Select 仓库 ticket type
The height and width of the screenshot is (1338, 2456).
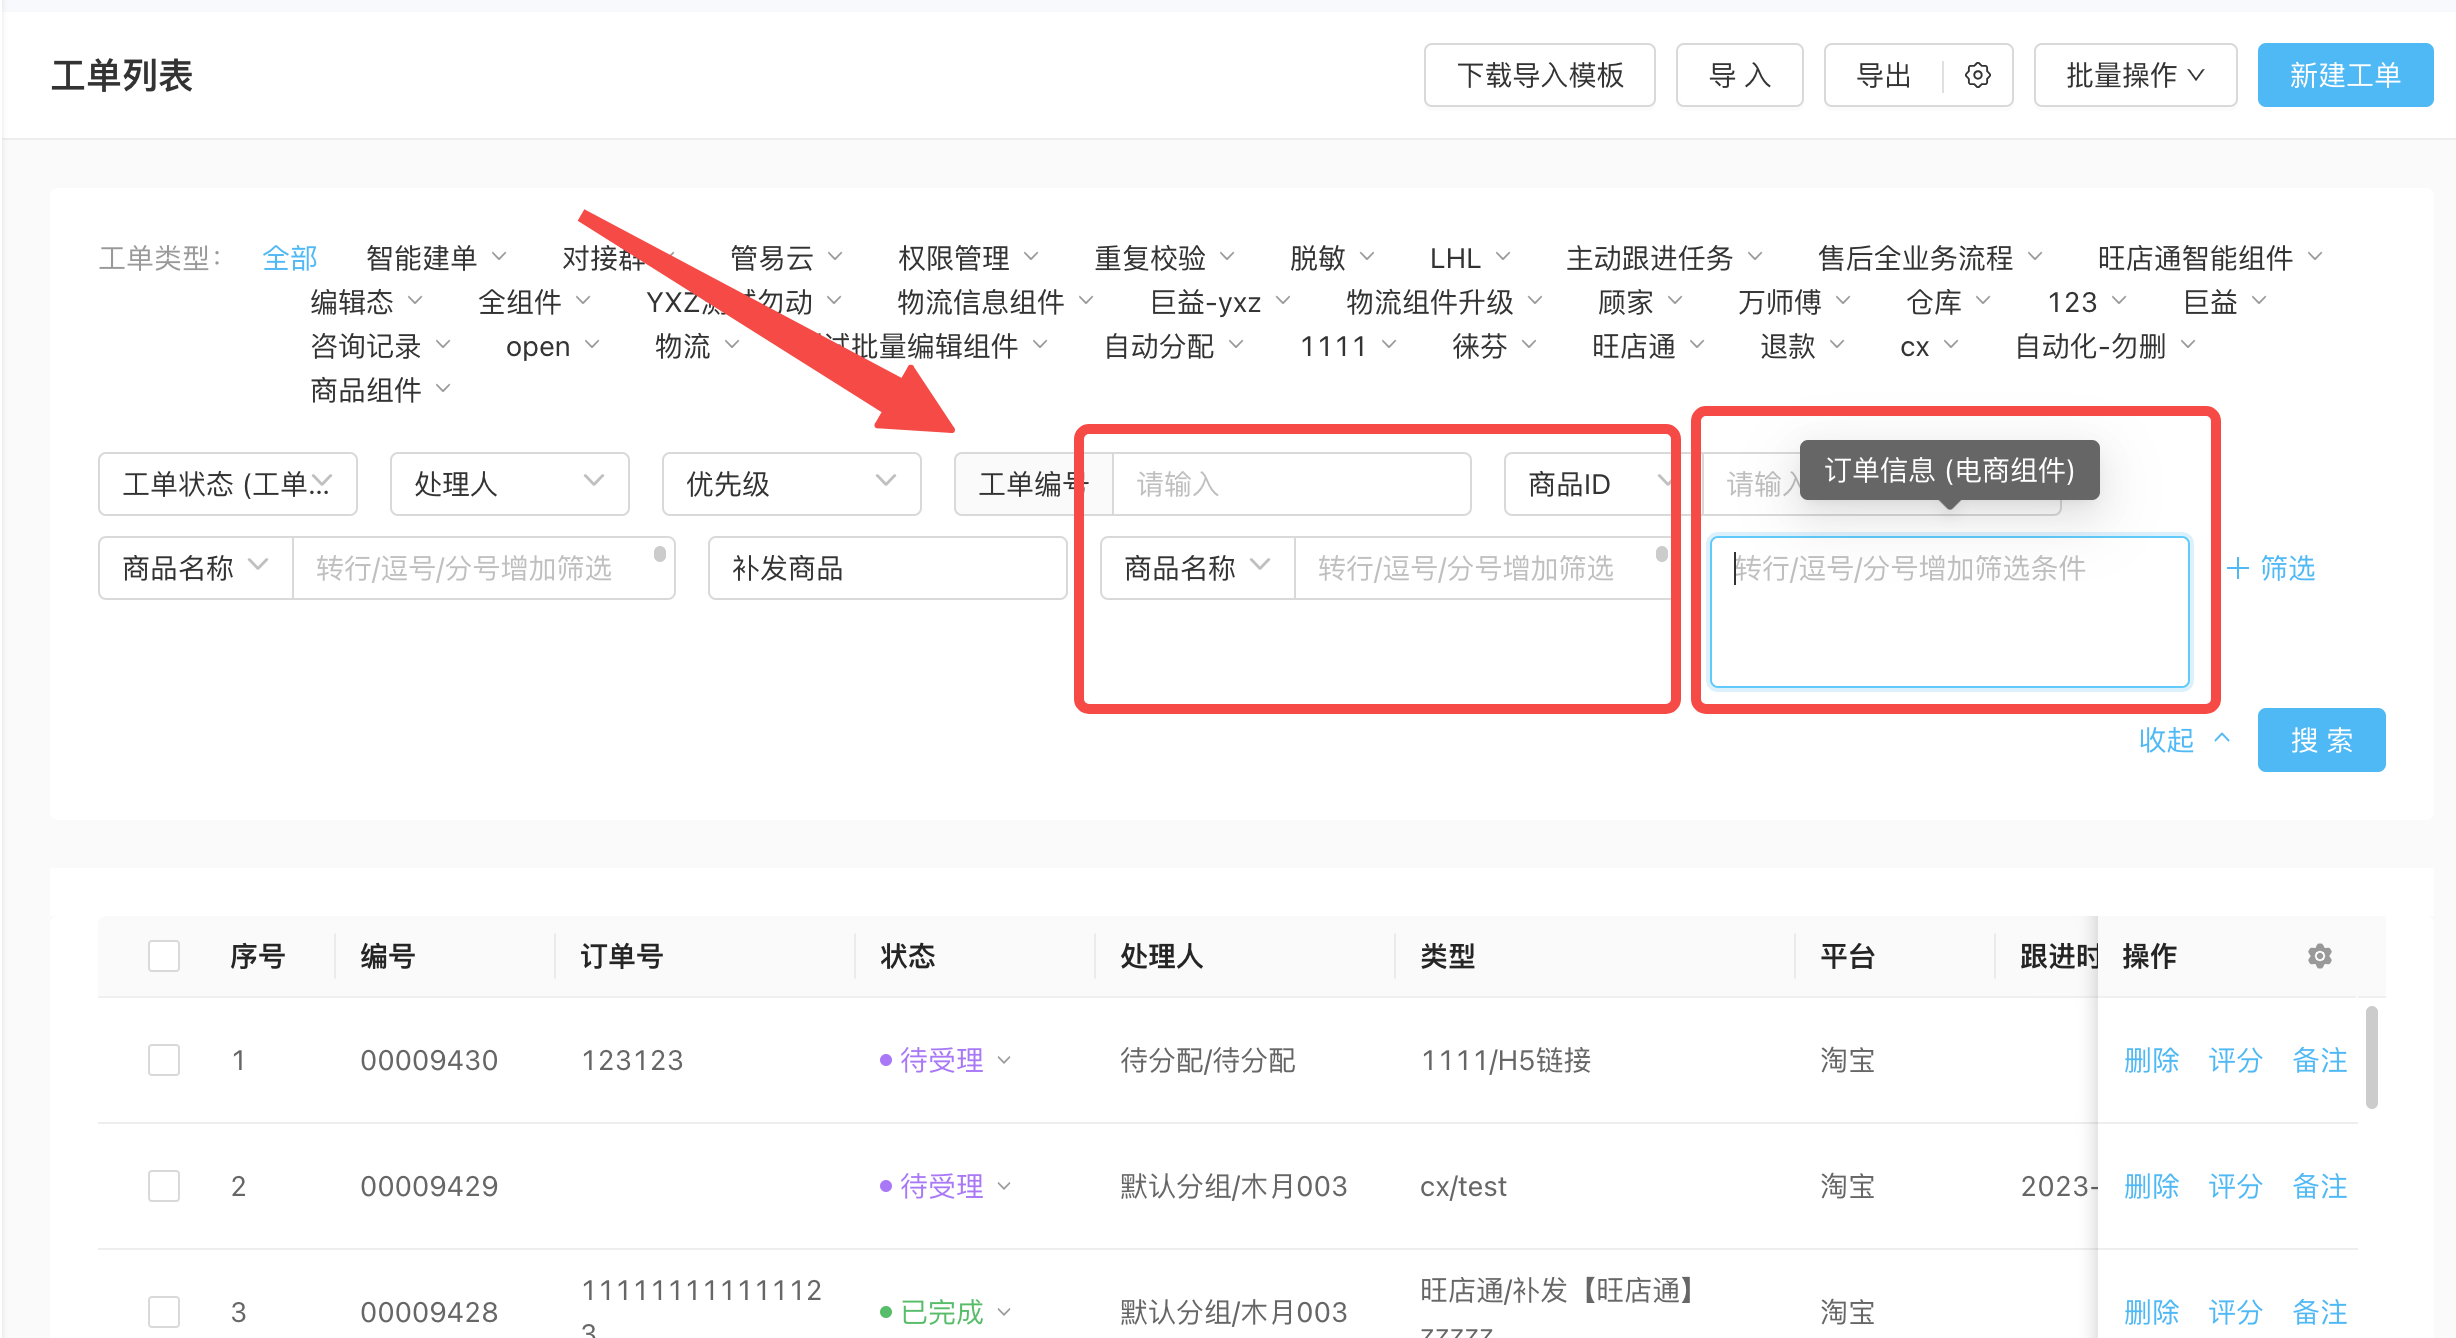tap(1948, 302)
